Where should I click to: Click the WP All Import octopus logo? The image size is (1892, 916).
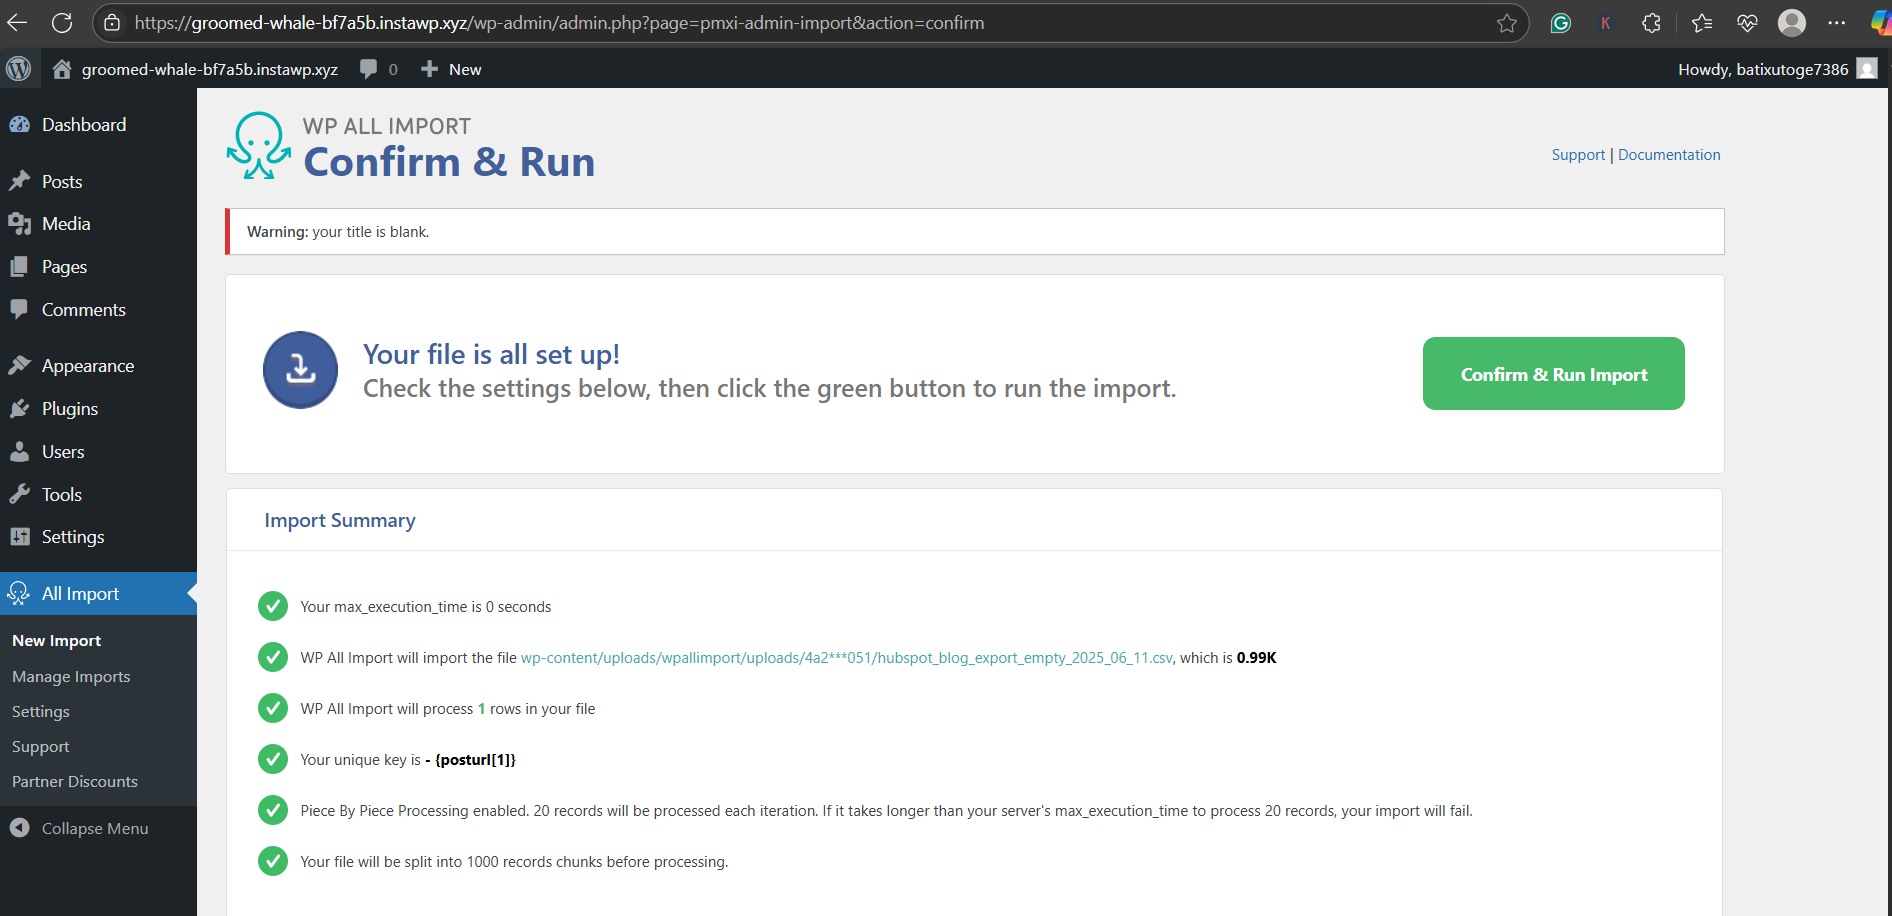(x=259, y=146)
